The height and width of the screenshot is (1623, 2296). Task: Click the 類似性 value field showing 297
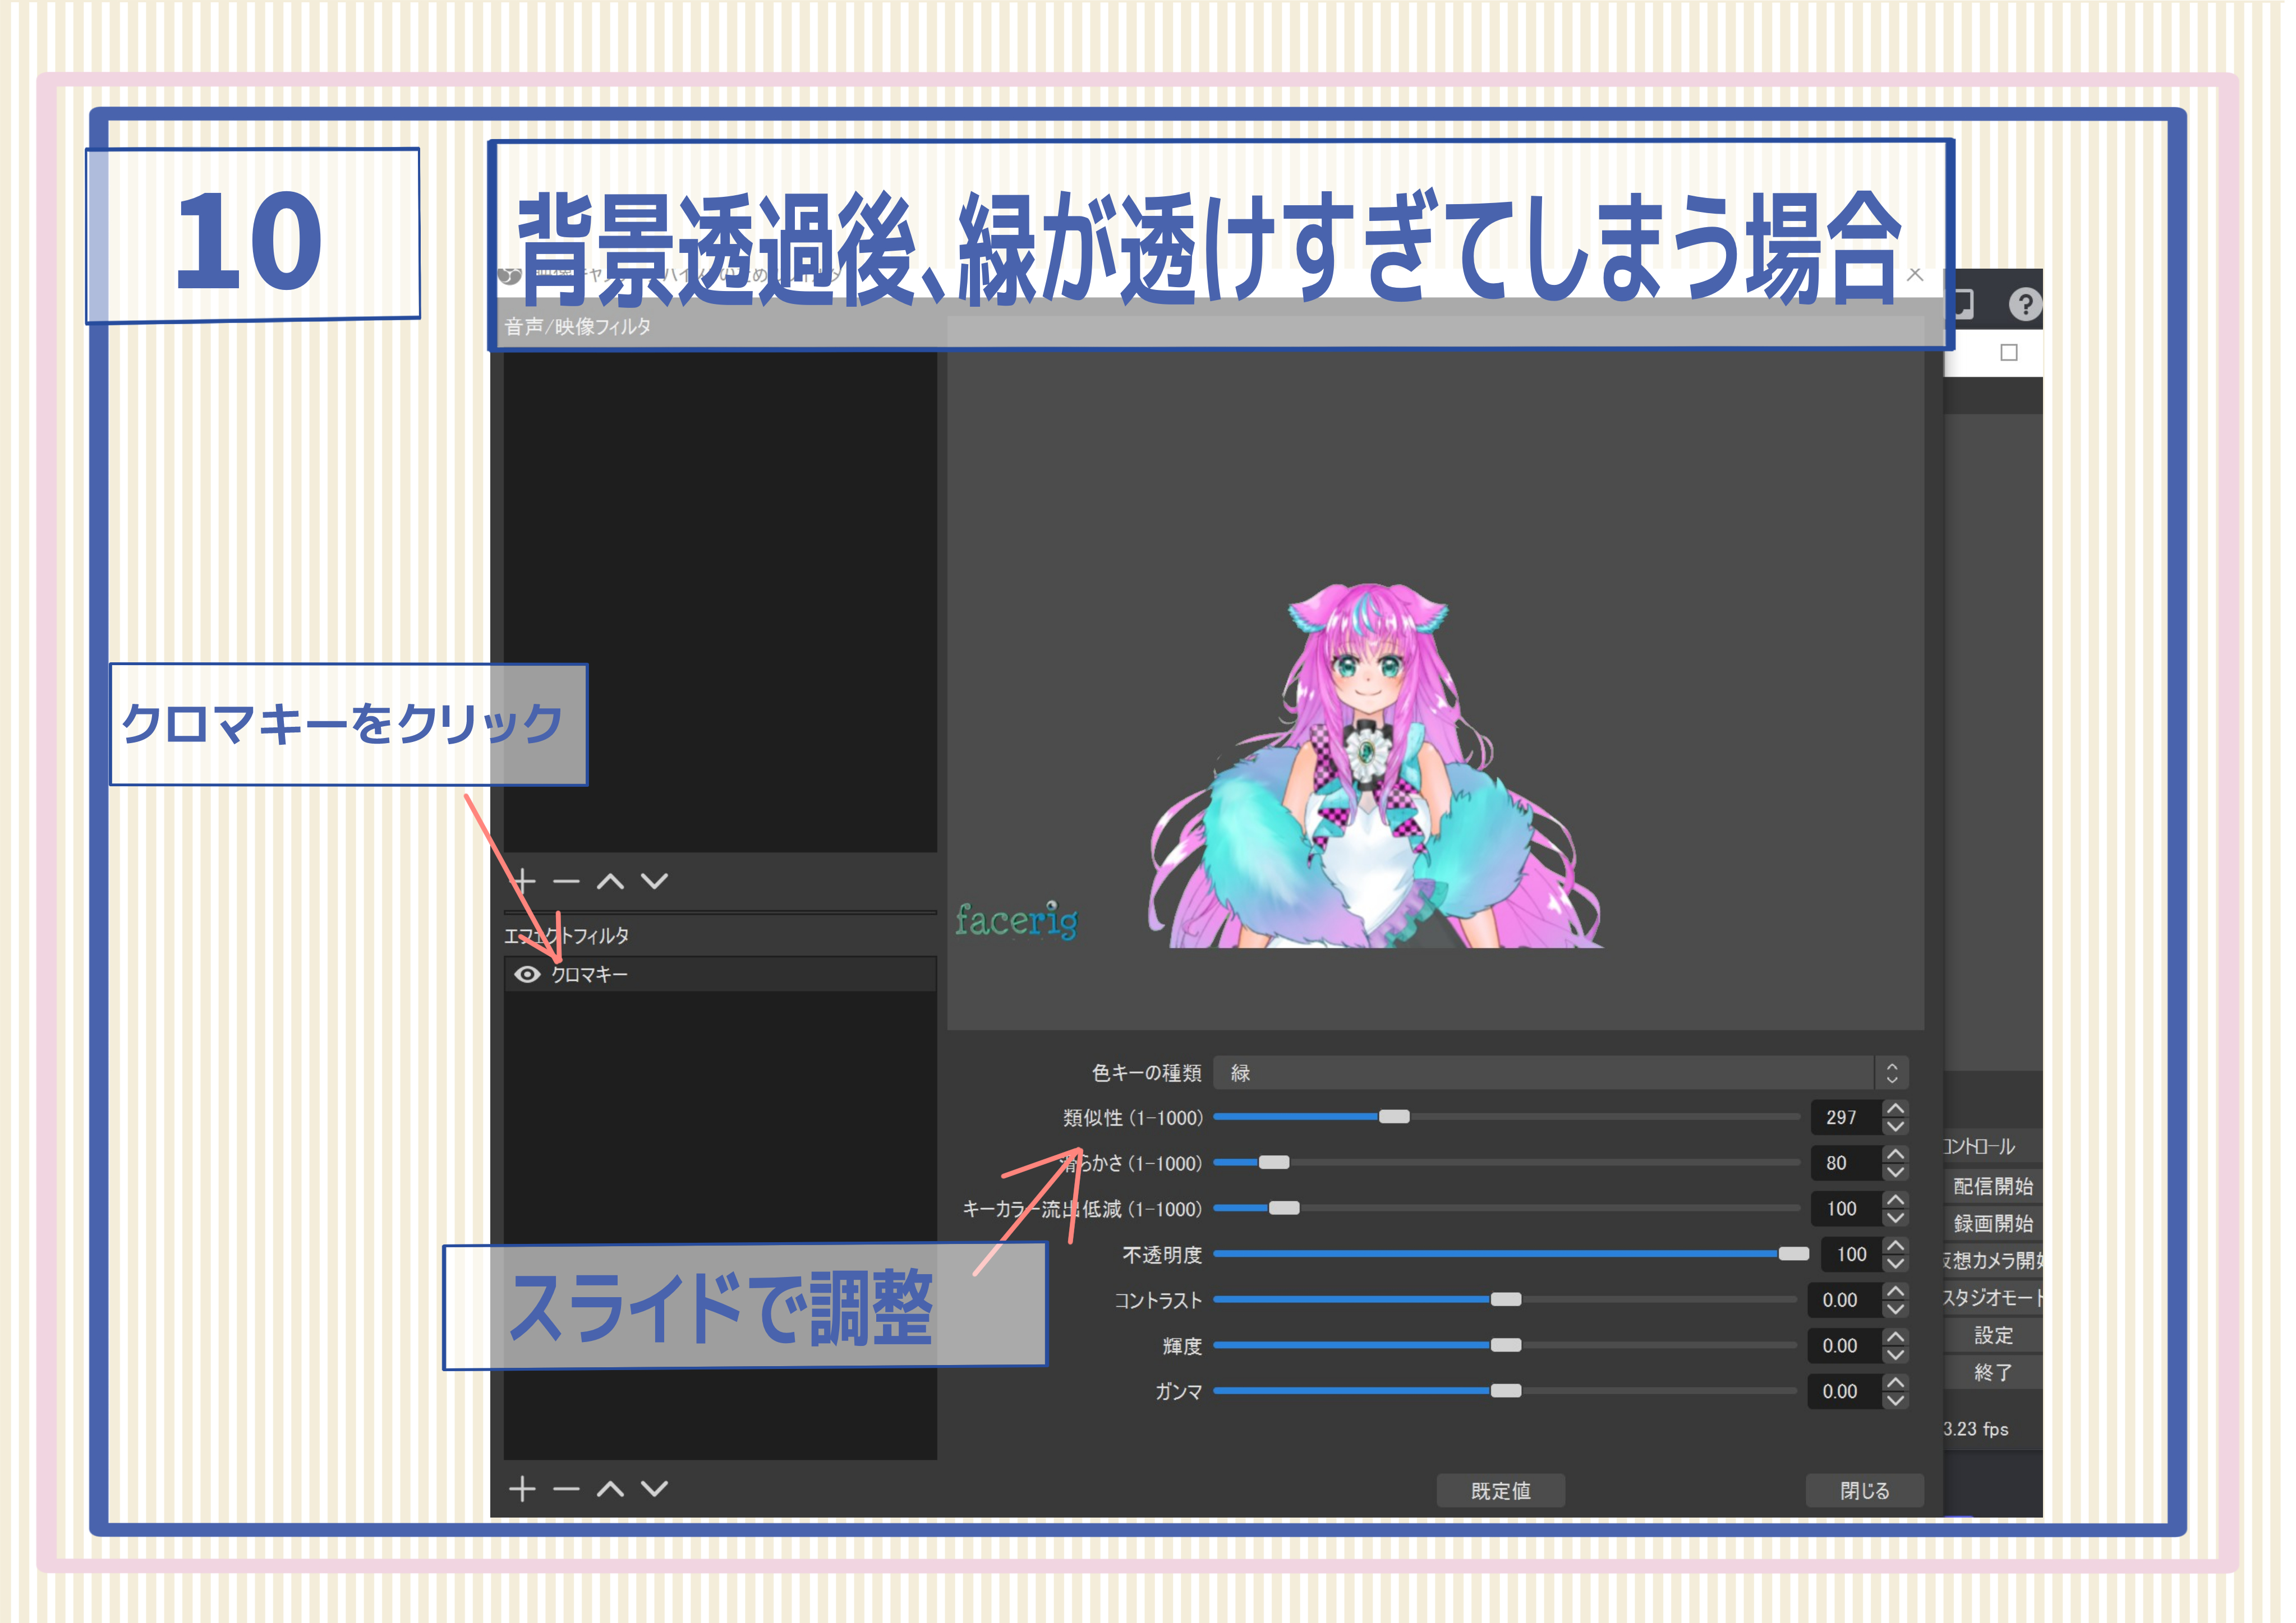pos(1846,1118)
